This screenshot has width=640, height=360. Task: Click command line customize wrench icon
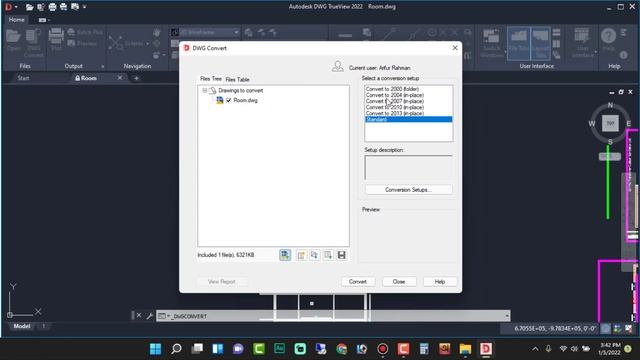149,316
